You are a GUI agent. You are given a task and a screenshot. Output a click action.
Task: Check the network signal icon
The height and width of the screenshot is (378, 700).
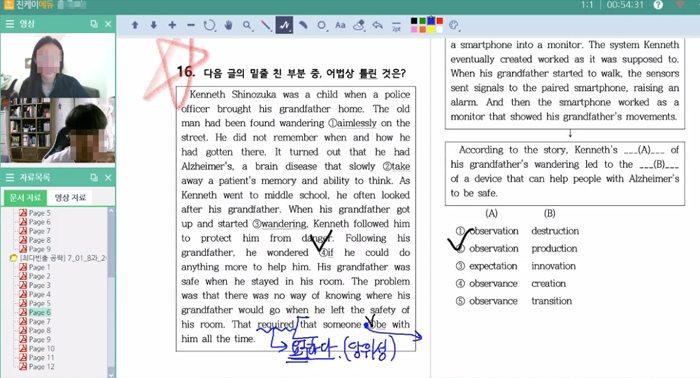coord(679,5)
